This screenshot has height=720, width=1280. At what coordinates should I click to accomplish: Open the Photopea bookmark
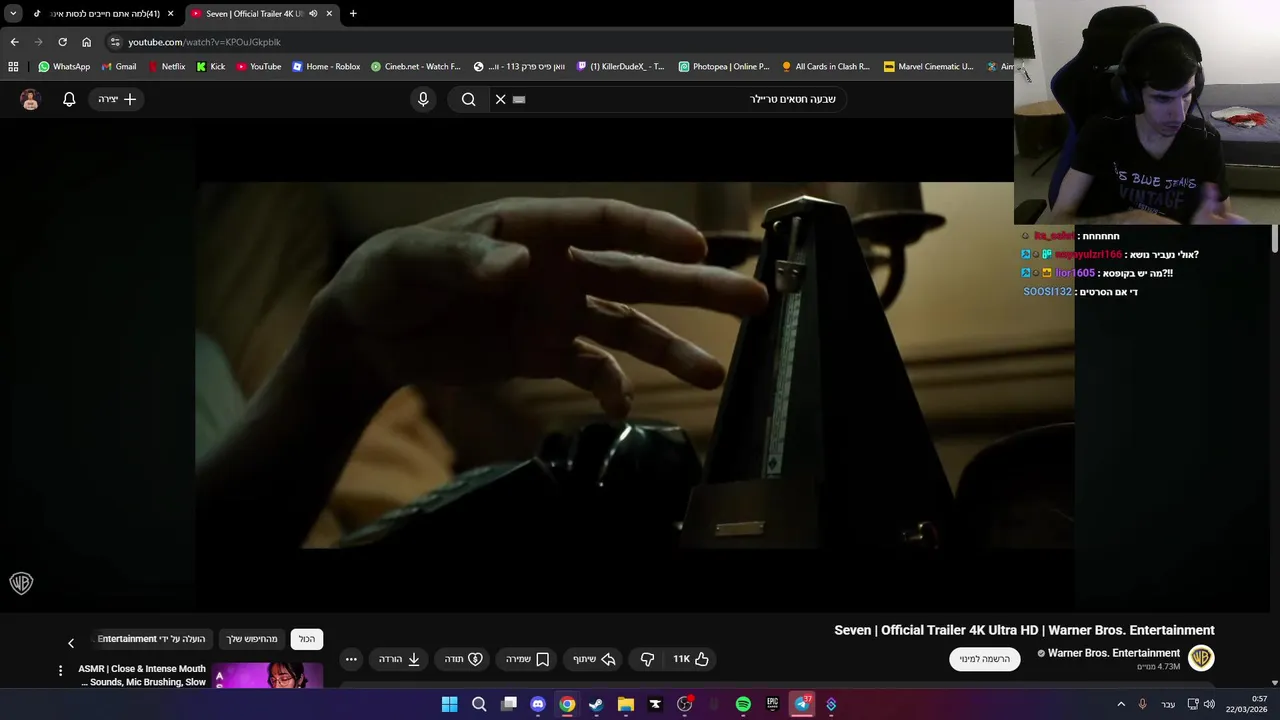click(x=724, y=67)
